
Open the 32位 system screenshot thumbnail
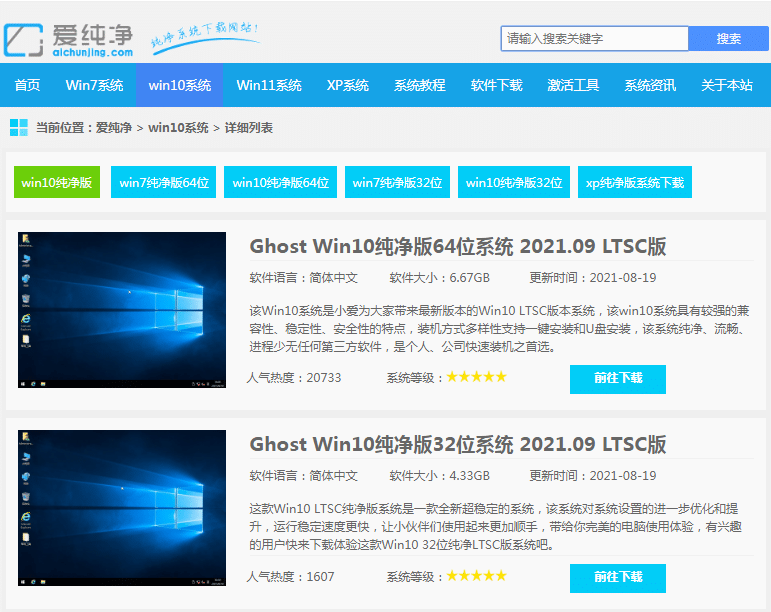pyautogui.click(x=122, y=508)
